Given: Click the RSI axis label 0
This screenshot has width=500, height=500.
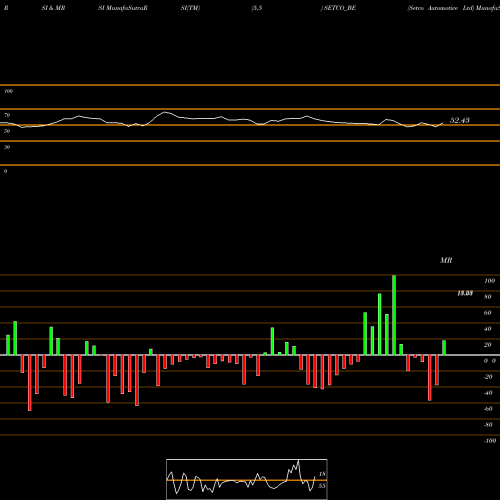Looking at the screenshot, I should [x=5, y=171].
